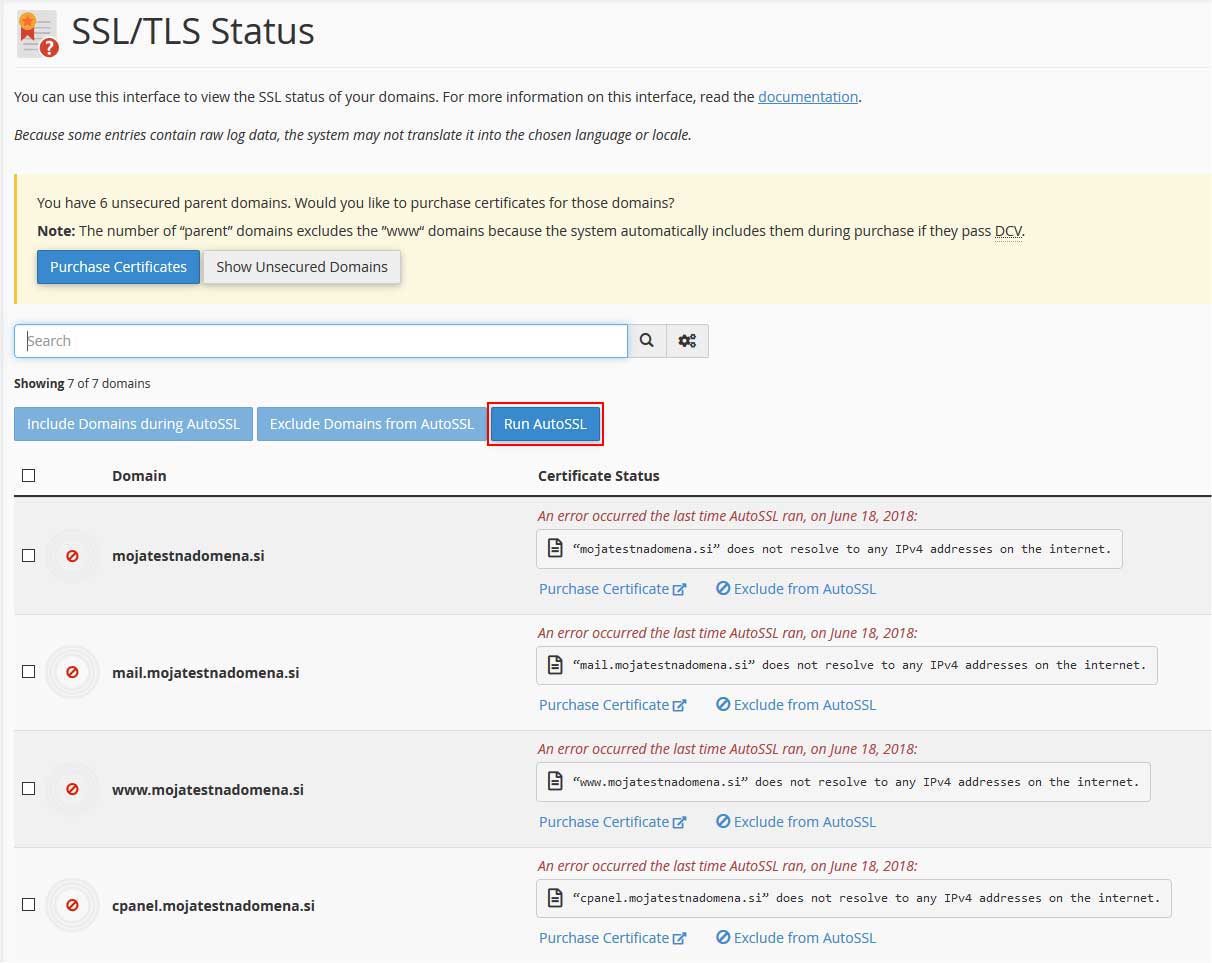Click the unsecured status icon for mail.mojatestnadomena.si

click(x=72, y=672)
